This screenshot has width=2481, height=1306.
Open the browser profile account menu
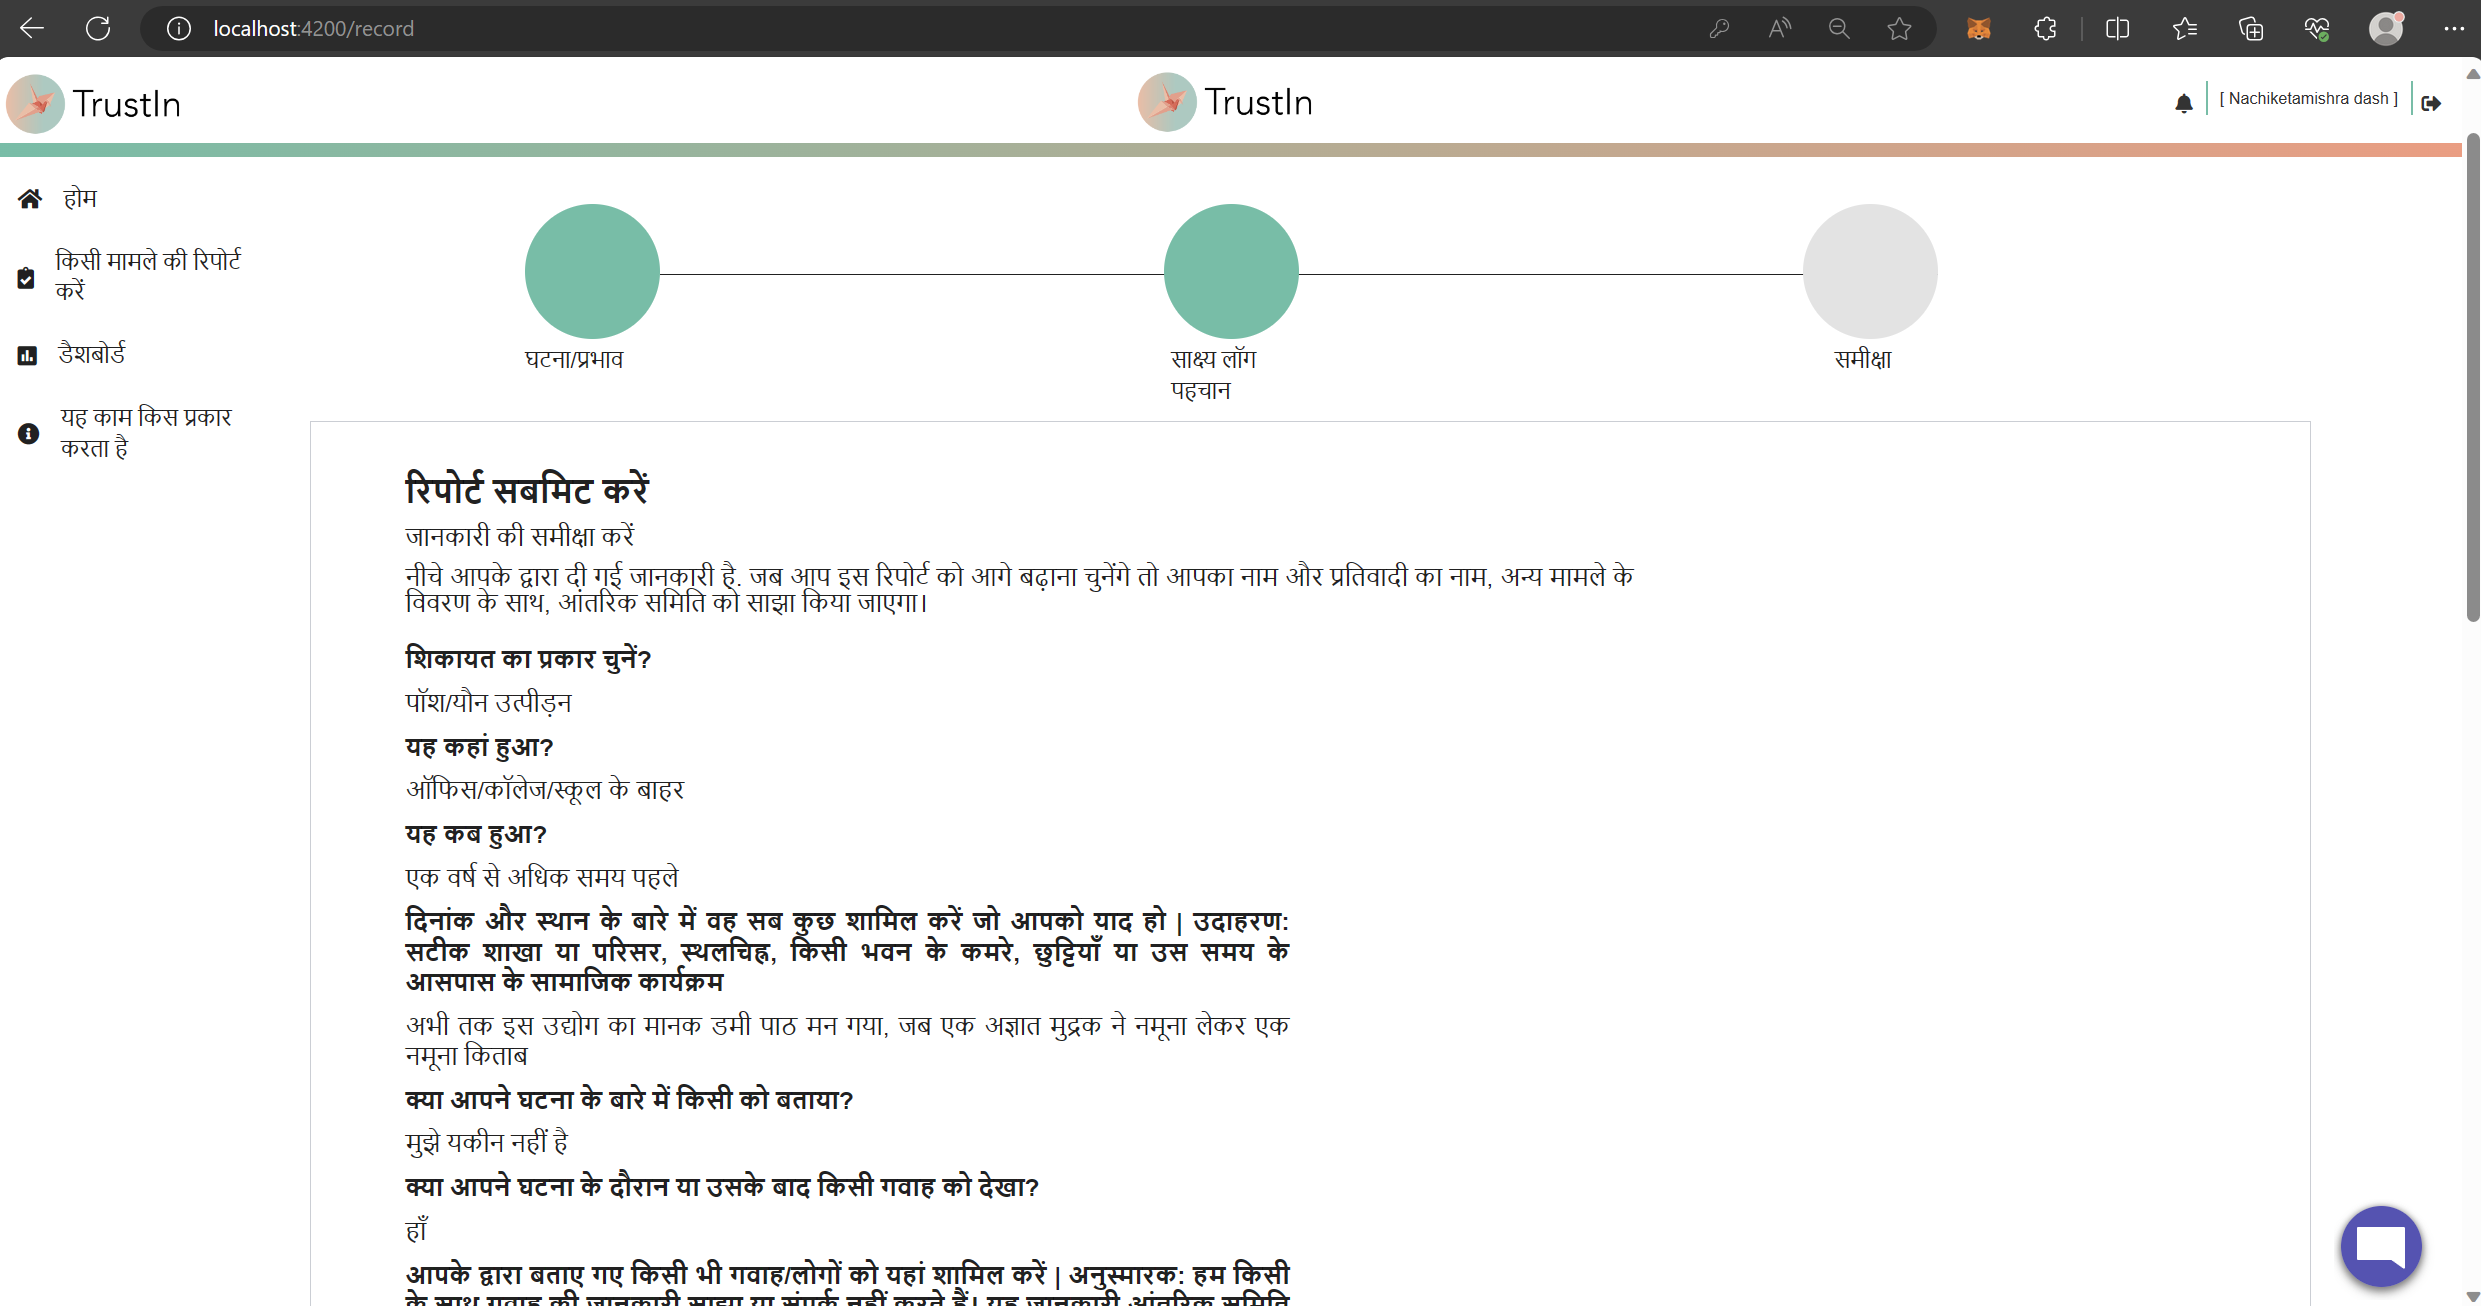click(2388, 28)
